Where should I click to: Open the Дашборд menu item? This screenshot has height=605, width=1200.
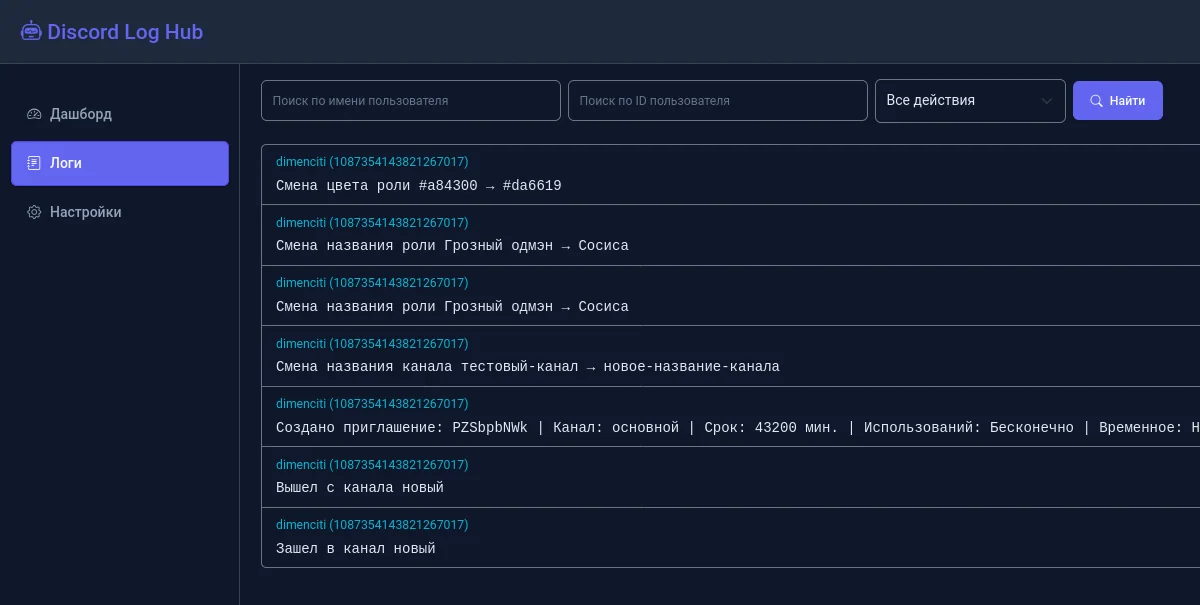(x=120, y=114)
